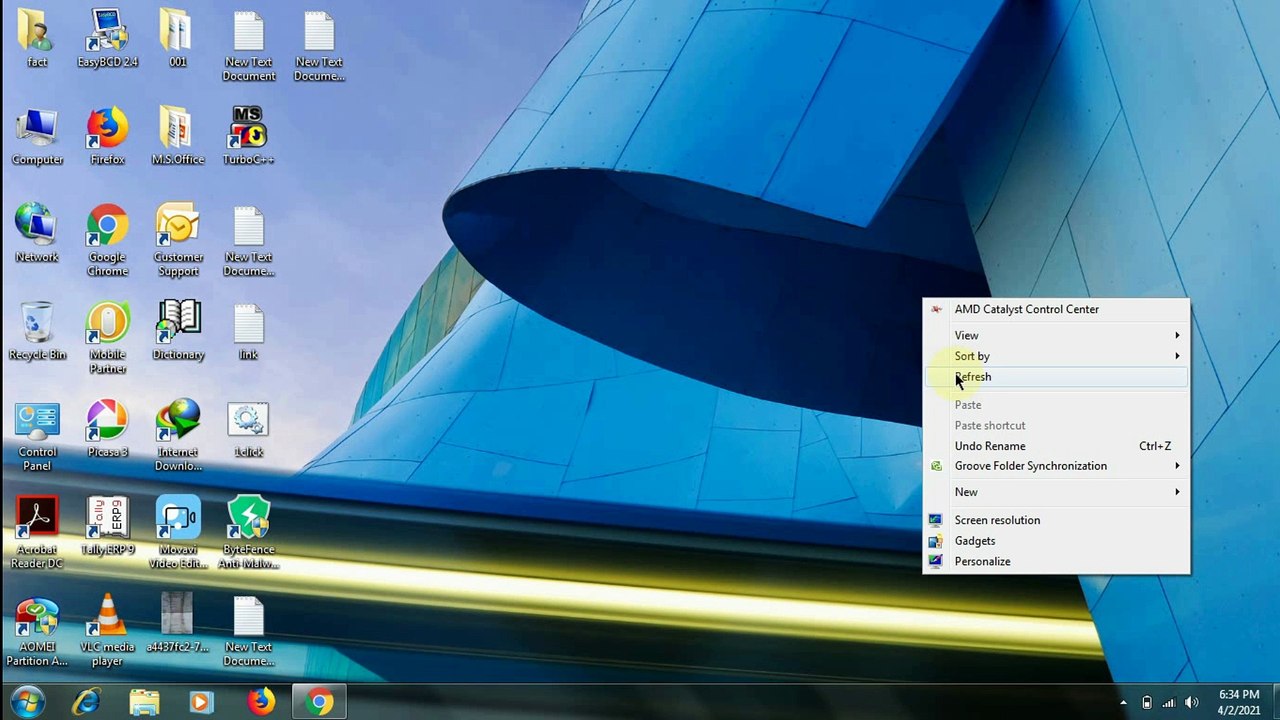Select the ByteFence Anti-Malware shortcut
The image size is (1280, 720).
(248, 533)
